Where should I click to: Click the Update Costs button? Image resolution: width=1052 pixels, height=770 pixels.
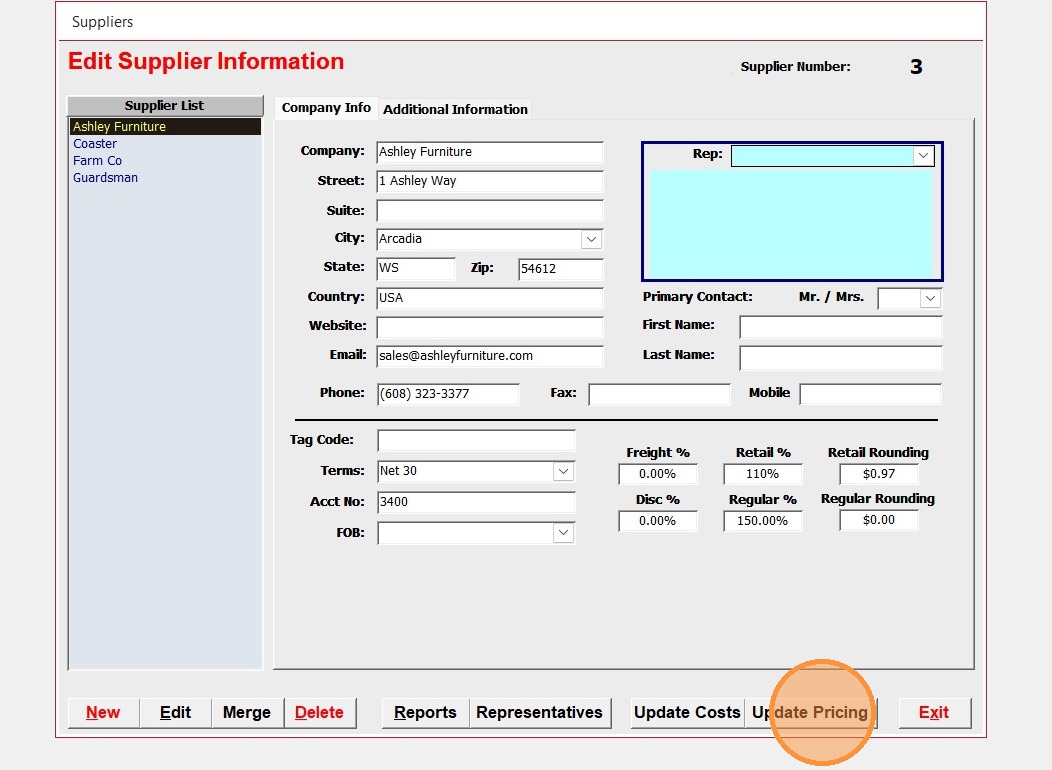tap(687, 712)
